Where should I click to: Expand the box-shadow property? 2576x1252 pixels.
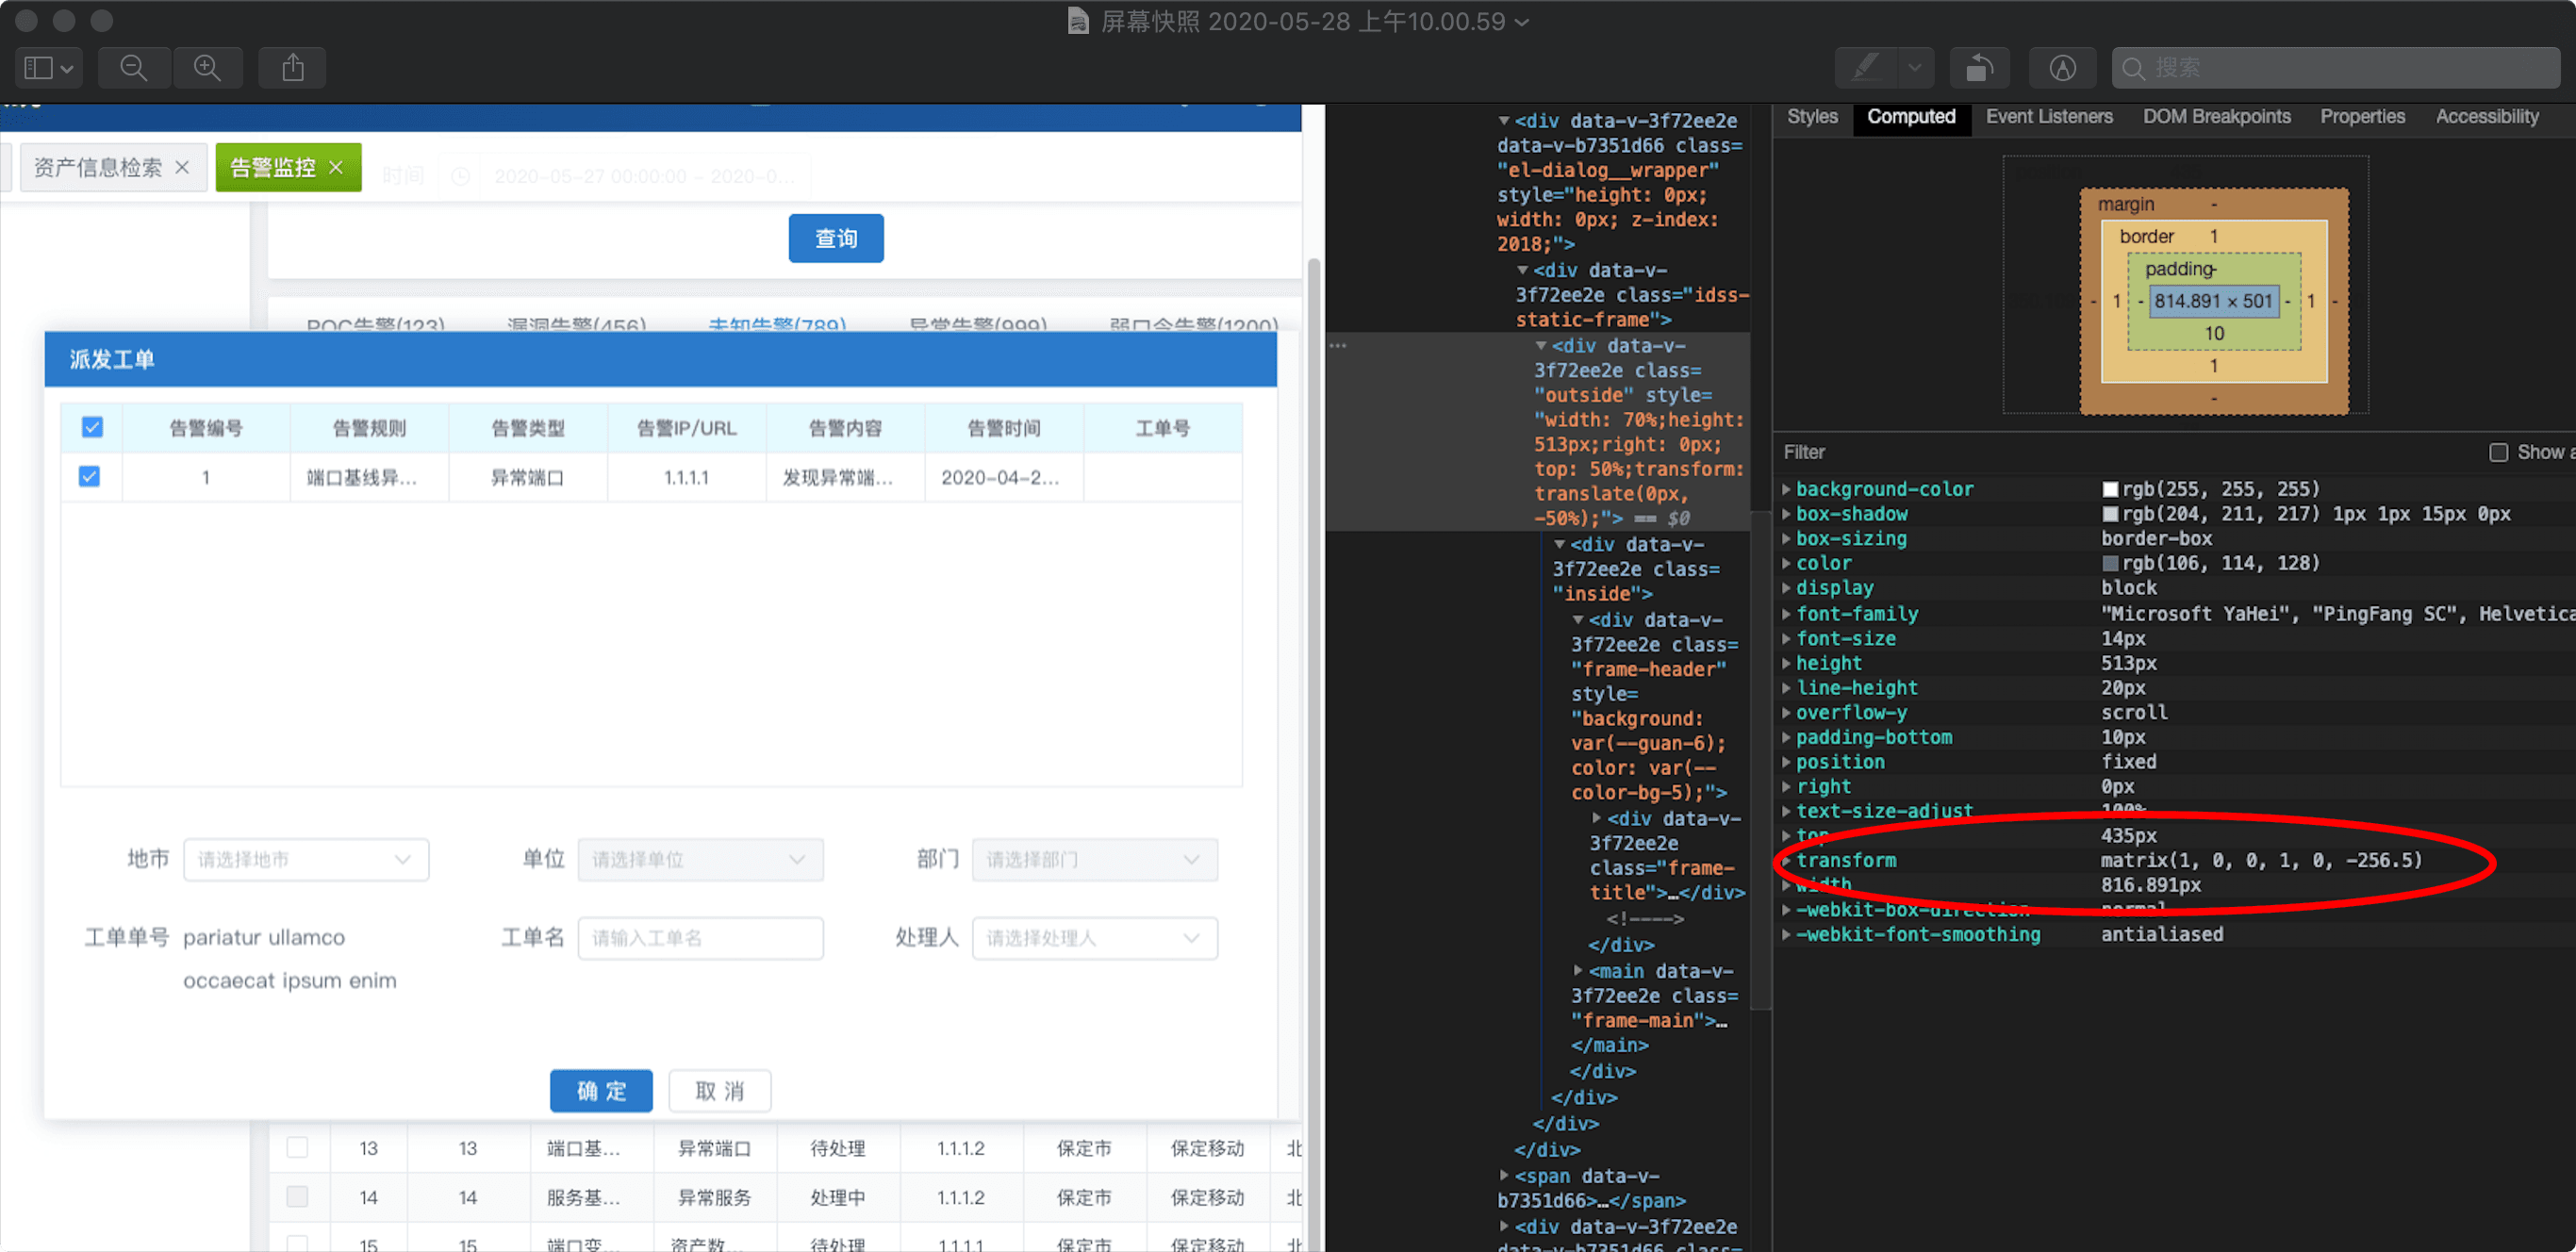click(x=1786, y=514)
